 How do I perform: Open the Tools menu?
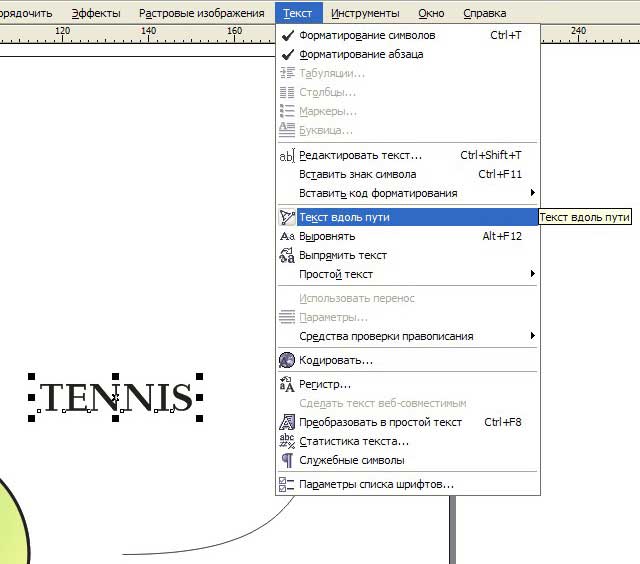[x=365, y=13]
